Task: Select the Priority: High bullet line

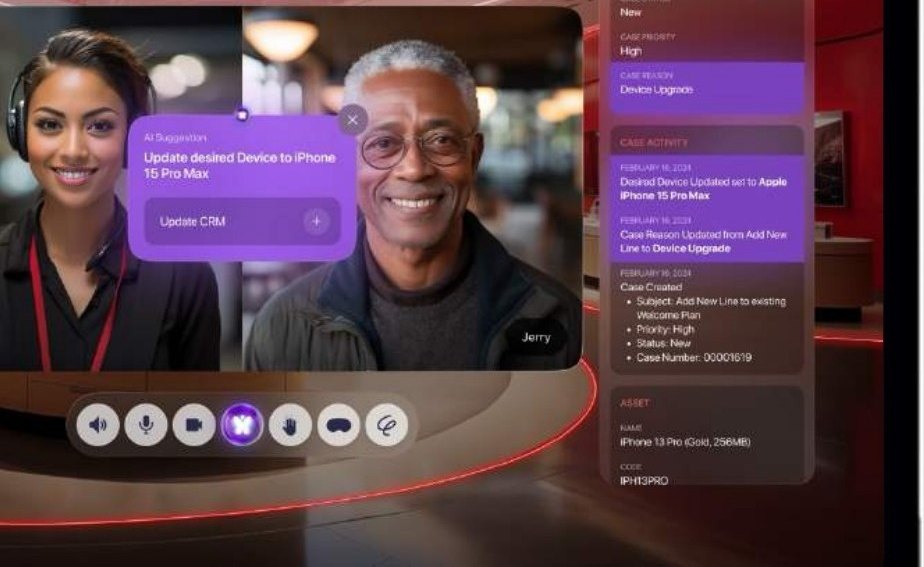Action: click(x=665, y=329)
